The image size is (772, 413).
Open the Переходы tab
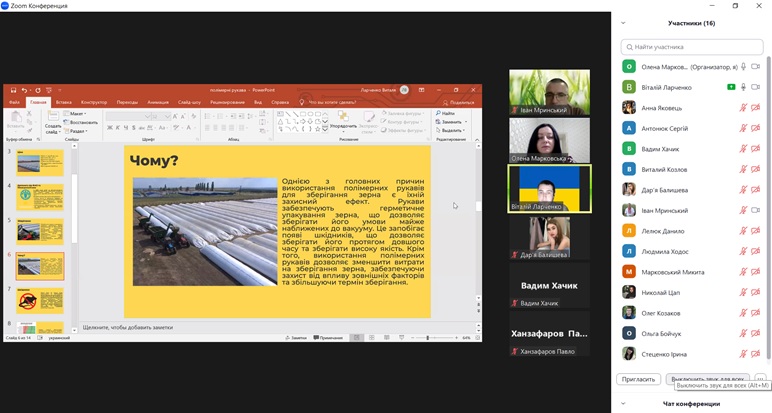tap(127, 102)
